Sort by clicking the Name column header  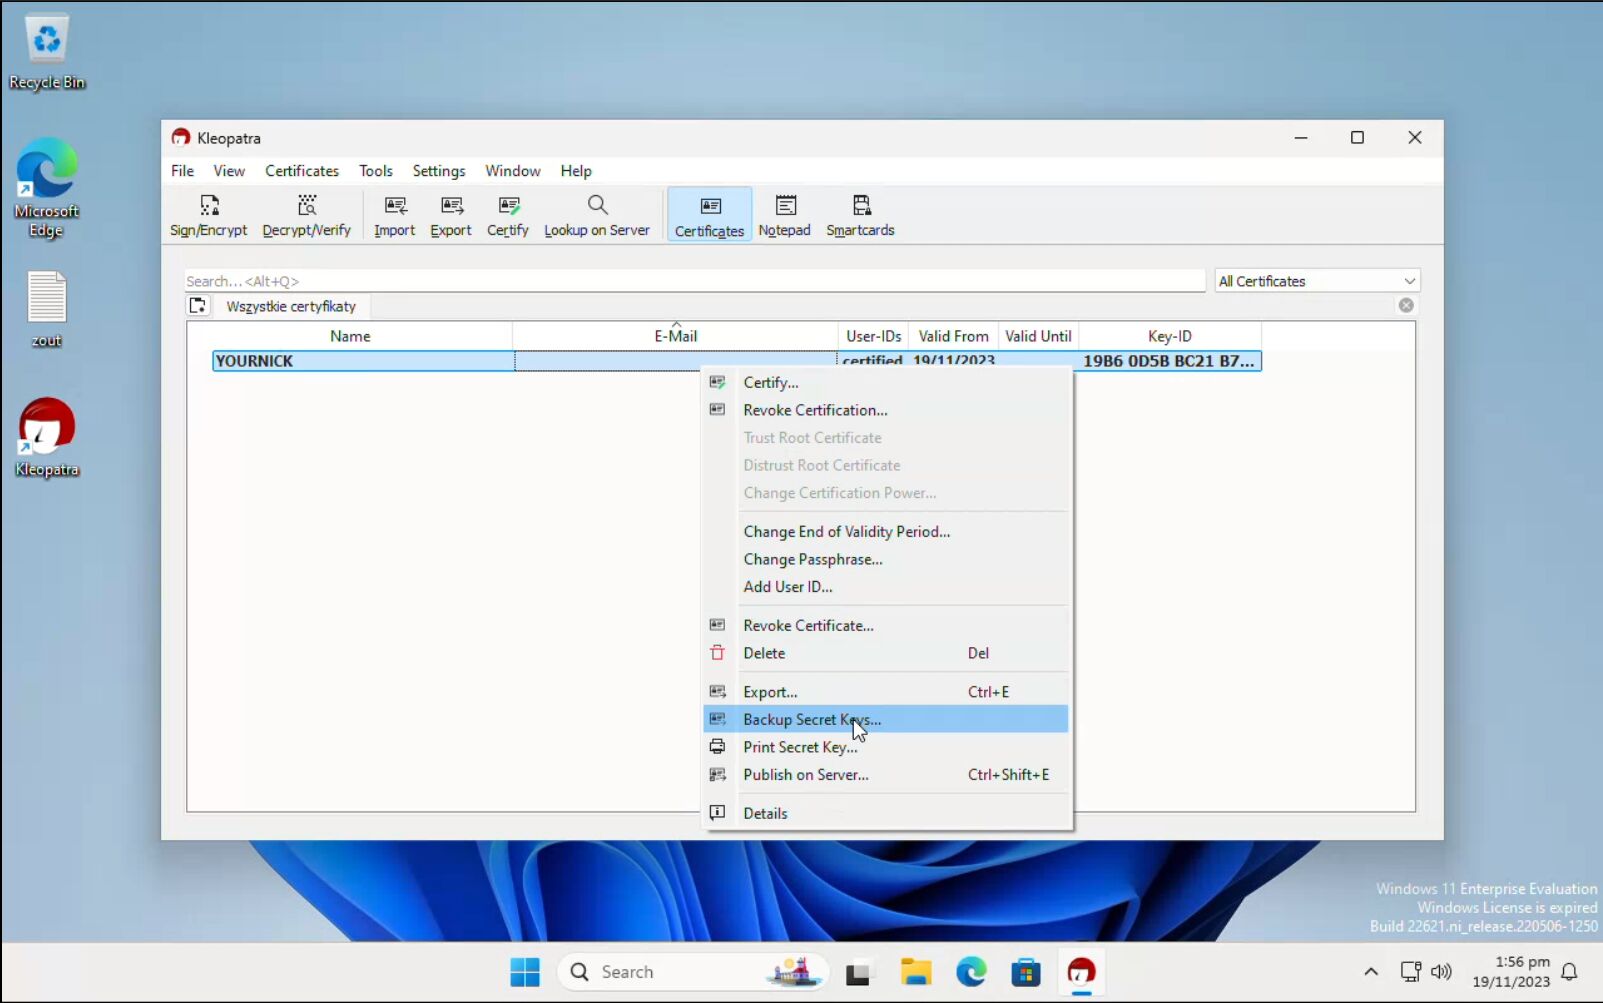point(350,336)
